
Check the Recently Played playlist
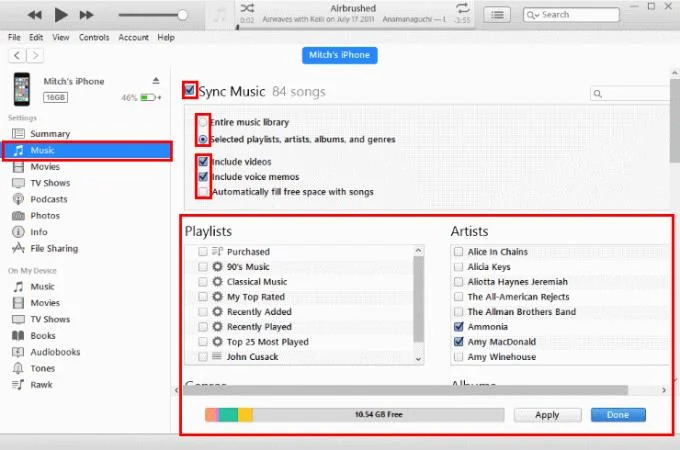[203, 326]
